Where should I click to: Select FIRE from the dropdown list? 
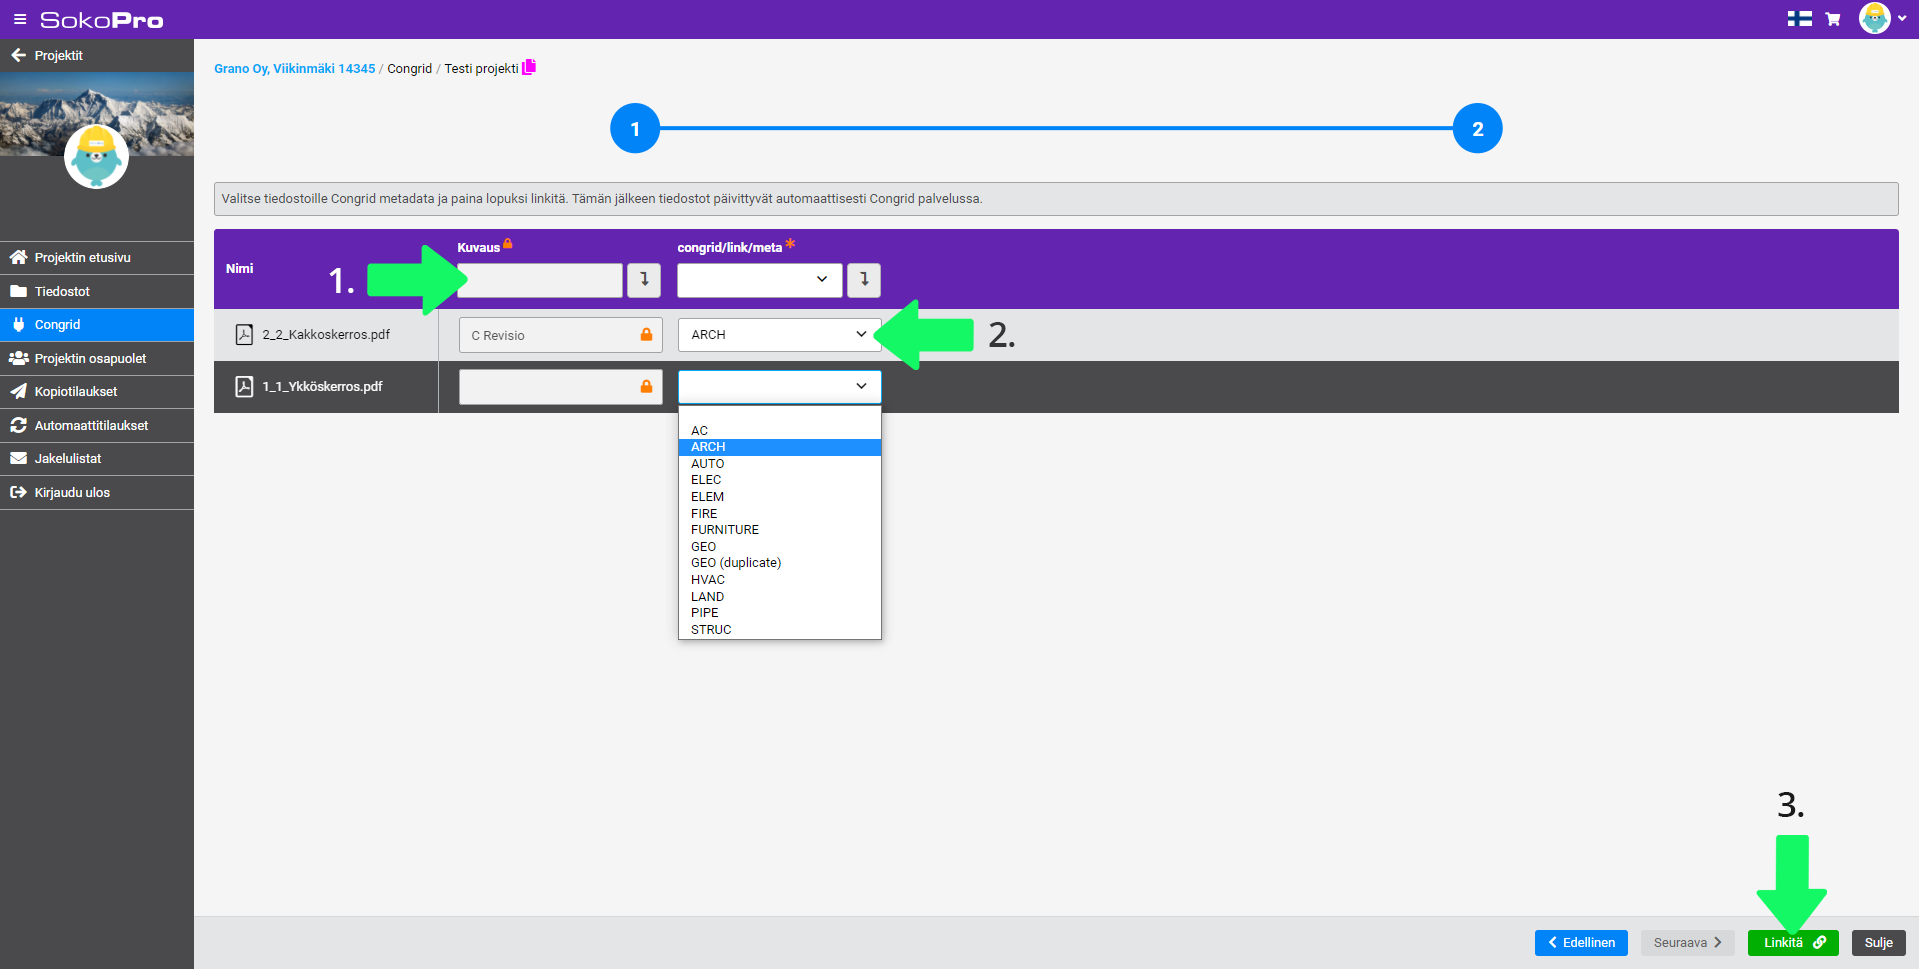click(x=779, y=513)
